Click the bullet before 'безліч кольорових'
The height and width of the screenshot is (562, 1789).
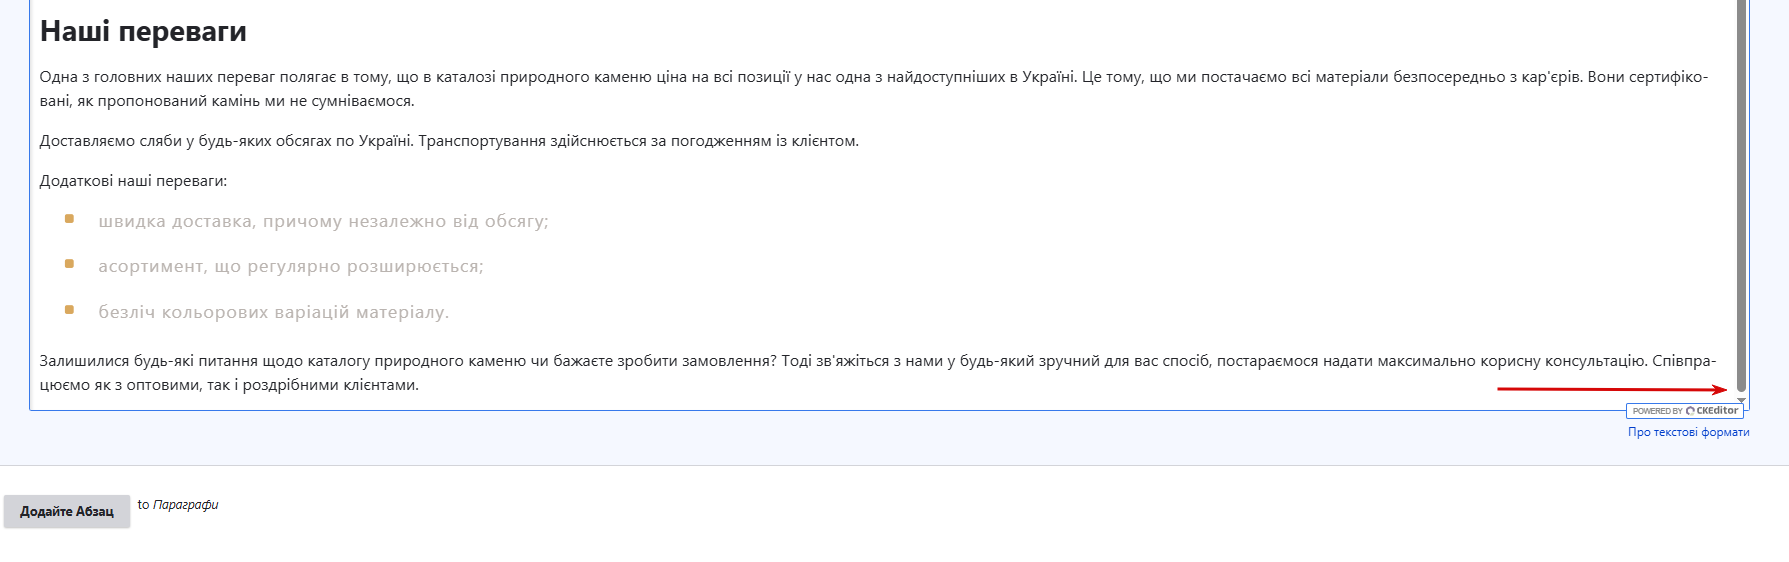[69, 310]
